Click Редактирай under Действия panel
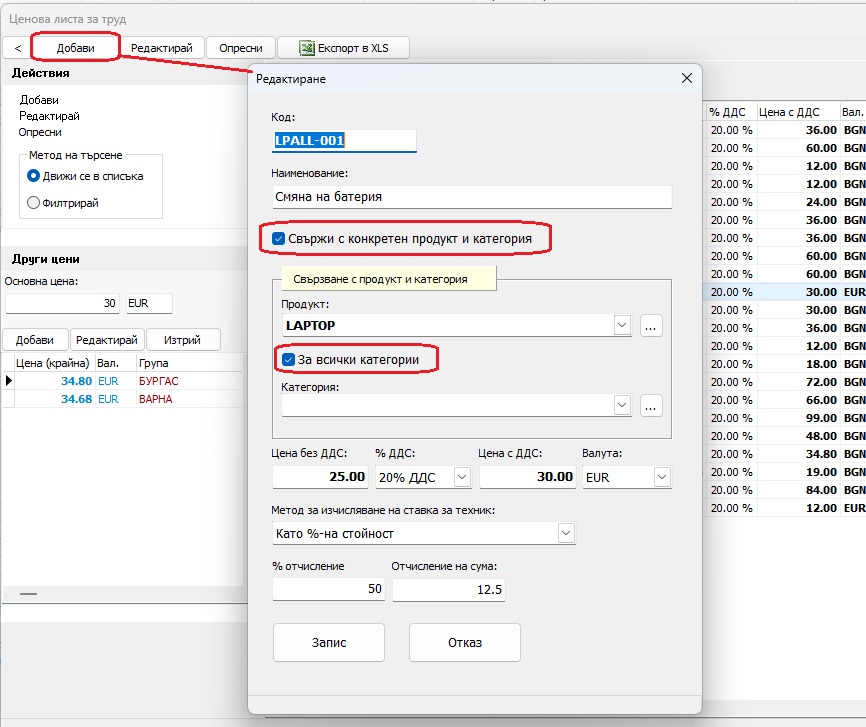The image size is (866, 727). pos(50,116)
